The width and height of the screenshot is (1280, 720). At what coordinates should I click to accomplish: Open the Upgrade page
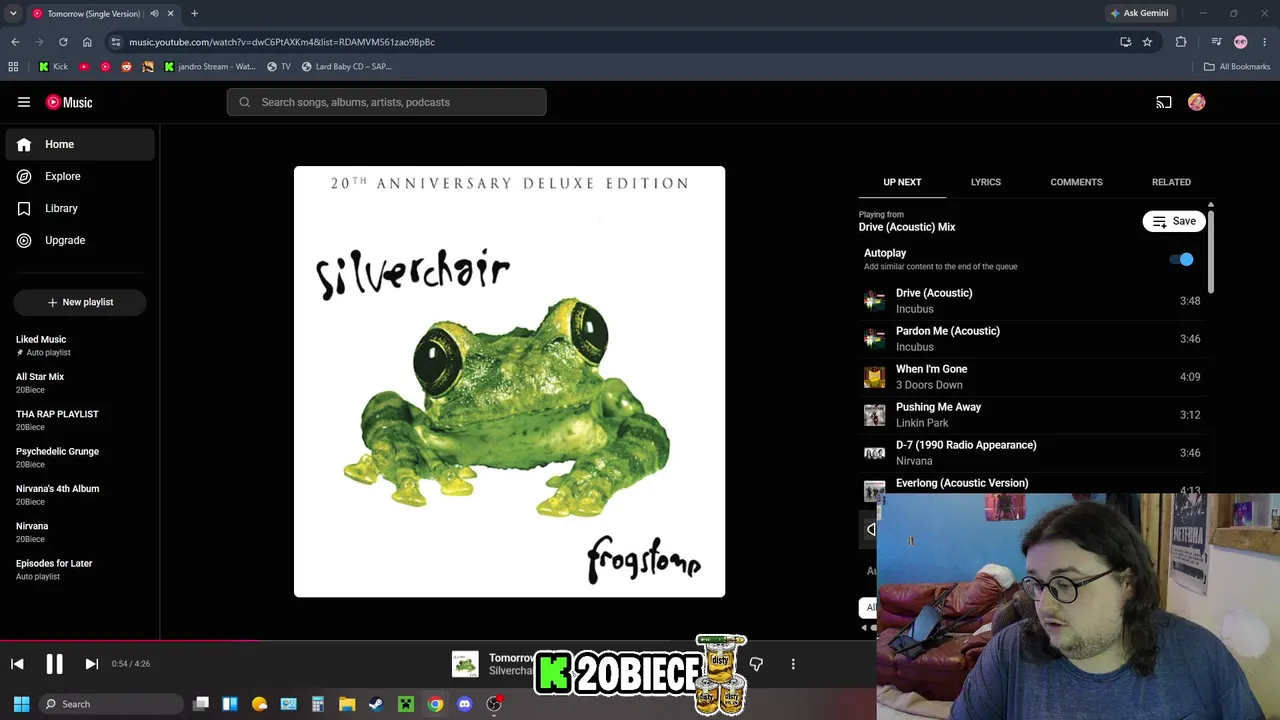coord(80,240)
